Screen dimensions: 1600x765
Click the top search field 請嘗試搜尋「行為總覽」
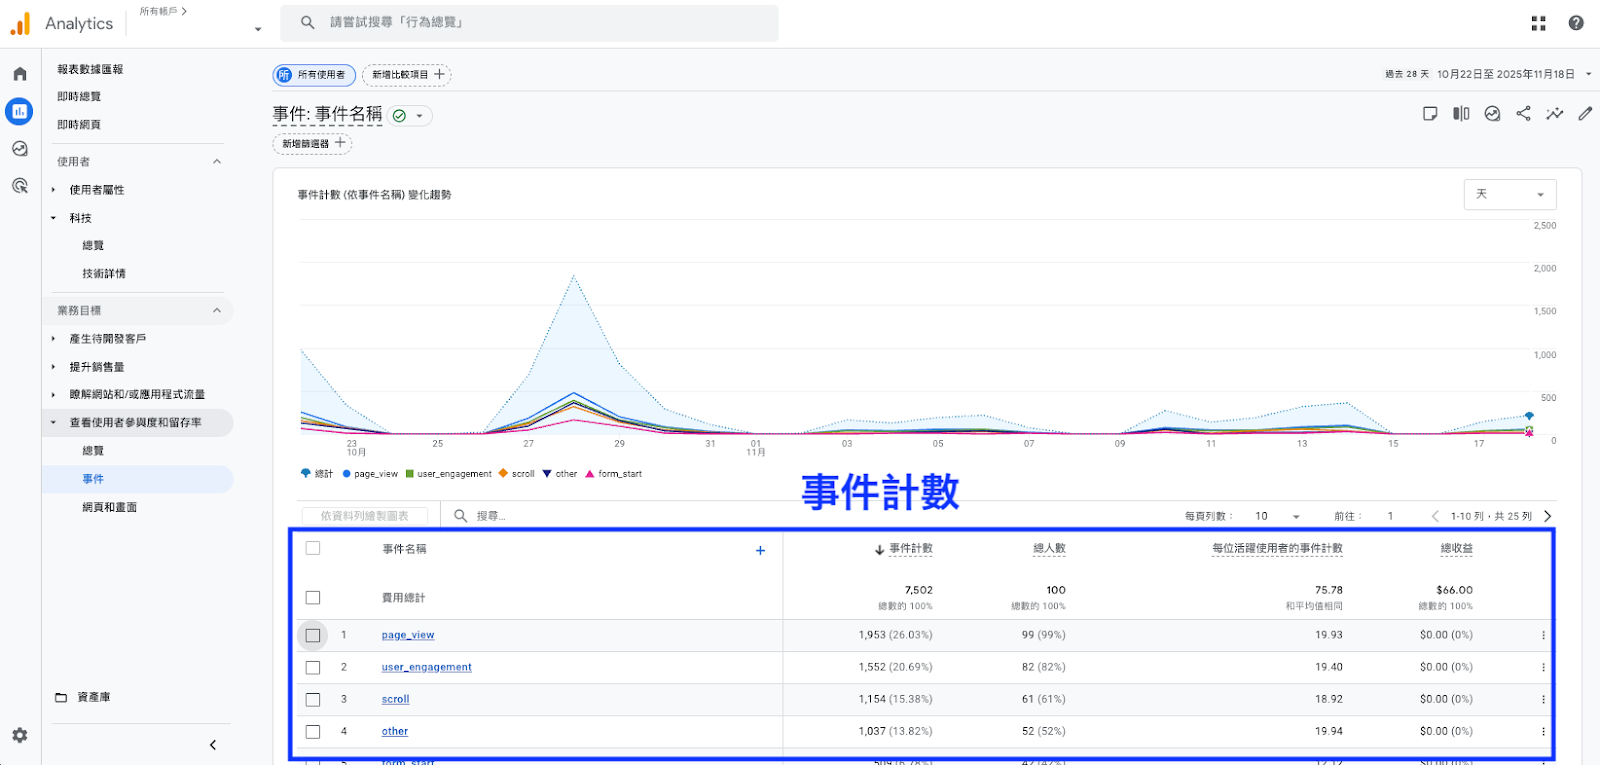click(529, 23)
